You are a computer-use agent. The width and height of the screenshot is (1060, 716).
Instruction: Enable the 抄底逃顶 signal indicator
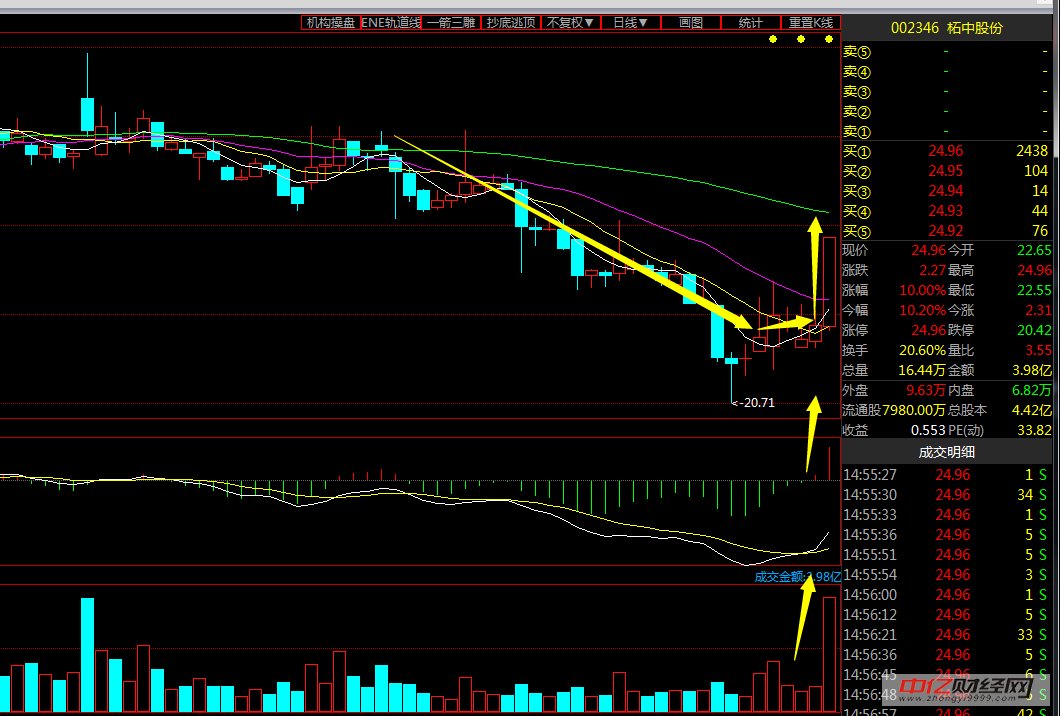pyautogui.click(x=510, y=22)
